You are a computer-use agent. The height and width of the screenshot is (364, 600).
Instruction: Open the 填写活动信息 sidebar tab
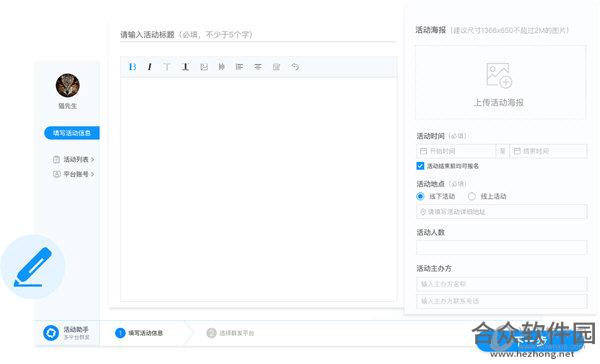pyautogui.click(x=72, y=133)
